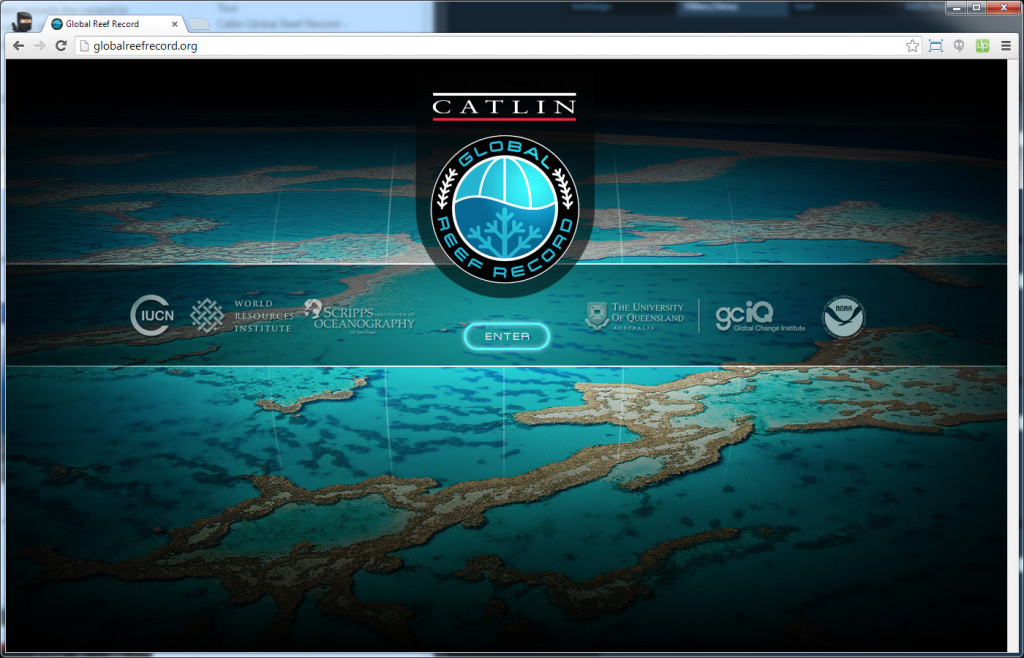Click the ENTER button
The image size is (1024, 658).
click(507, 336)
